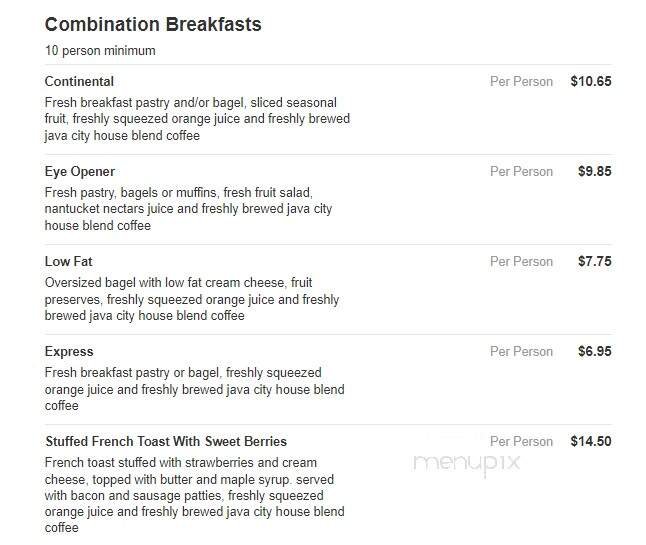The height and width of the screenshot is (545, 646).
Task: Click the $9.85 Eye Opener price
Action: [594, 172]
